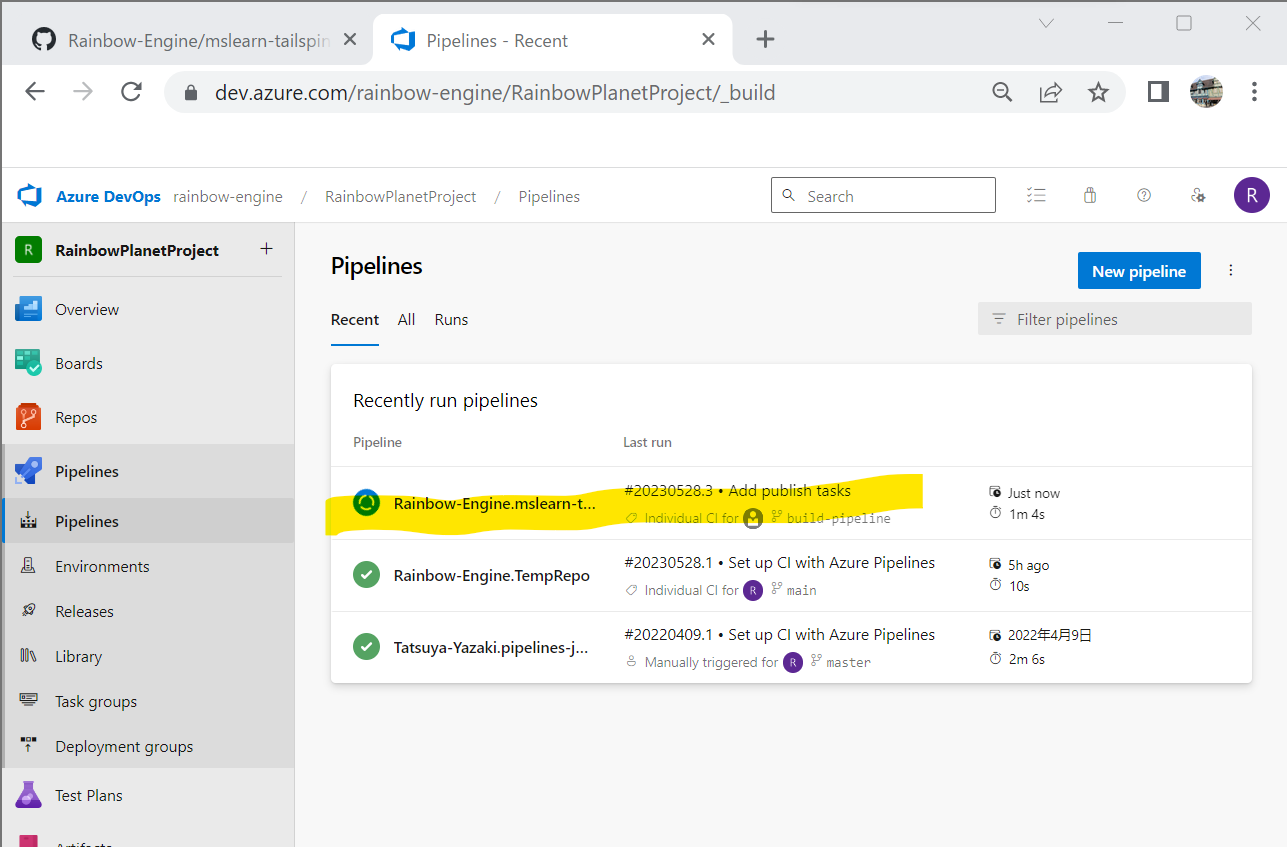Open the Rainbow-Engine.TempRepo pipeline
Image resolution: width=1287 pixels, height=847 pixels.
click(x=491, y=576)
